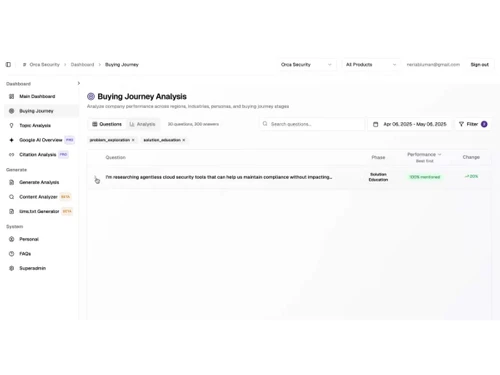
Task: Open Google AI Overview page
Action: click(x=41, y=140)
